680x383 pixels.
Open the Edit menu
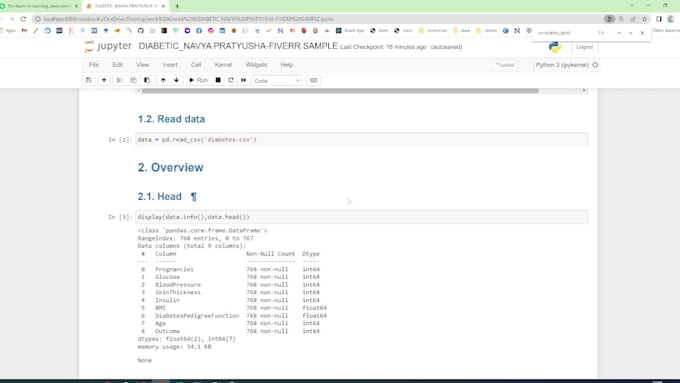pos(118,65)
